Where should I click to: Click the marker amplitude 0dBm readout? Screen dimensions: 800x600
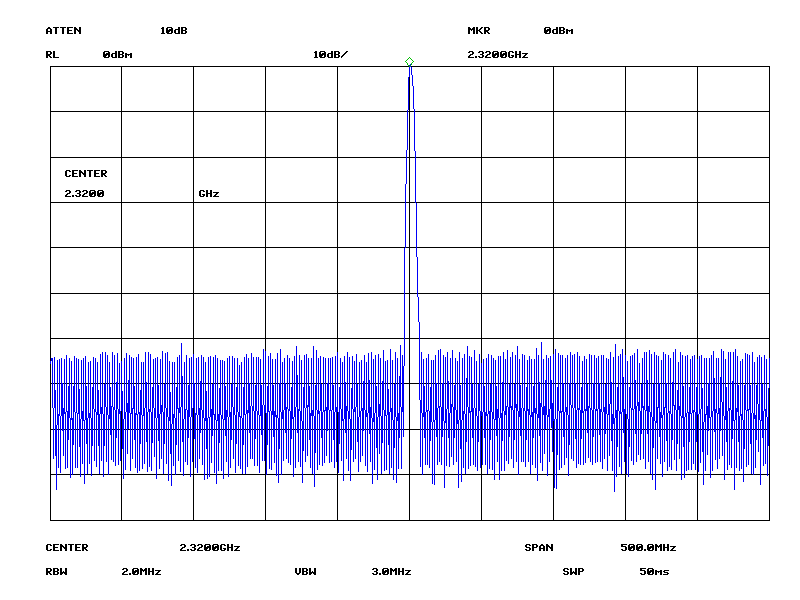pyautogui.click(x=558, y=31)
